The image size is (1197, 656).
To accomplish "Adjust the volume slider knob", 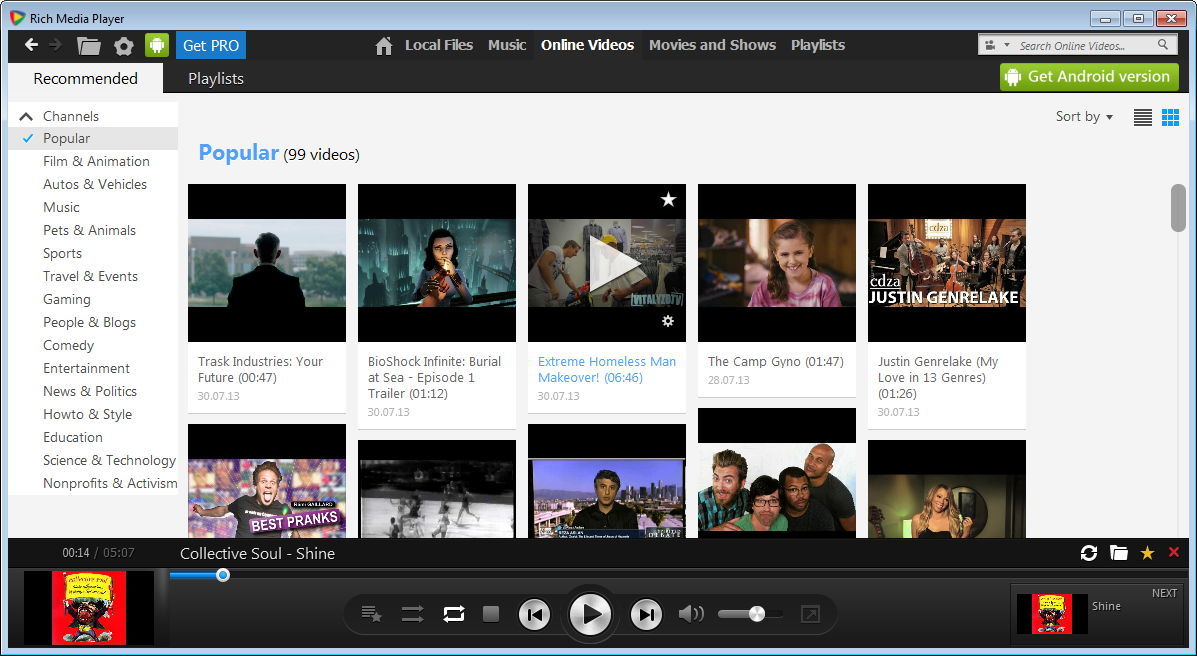I will pyautogui.click(x=757, y=614).
